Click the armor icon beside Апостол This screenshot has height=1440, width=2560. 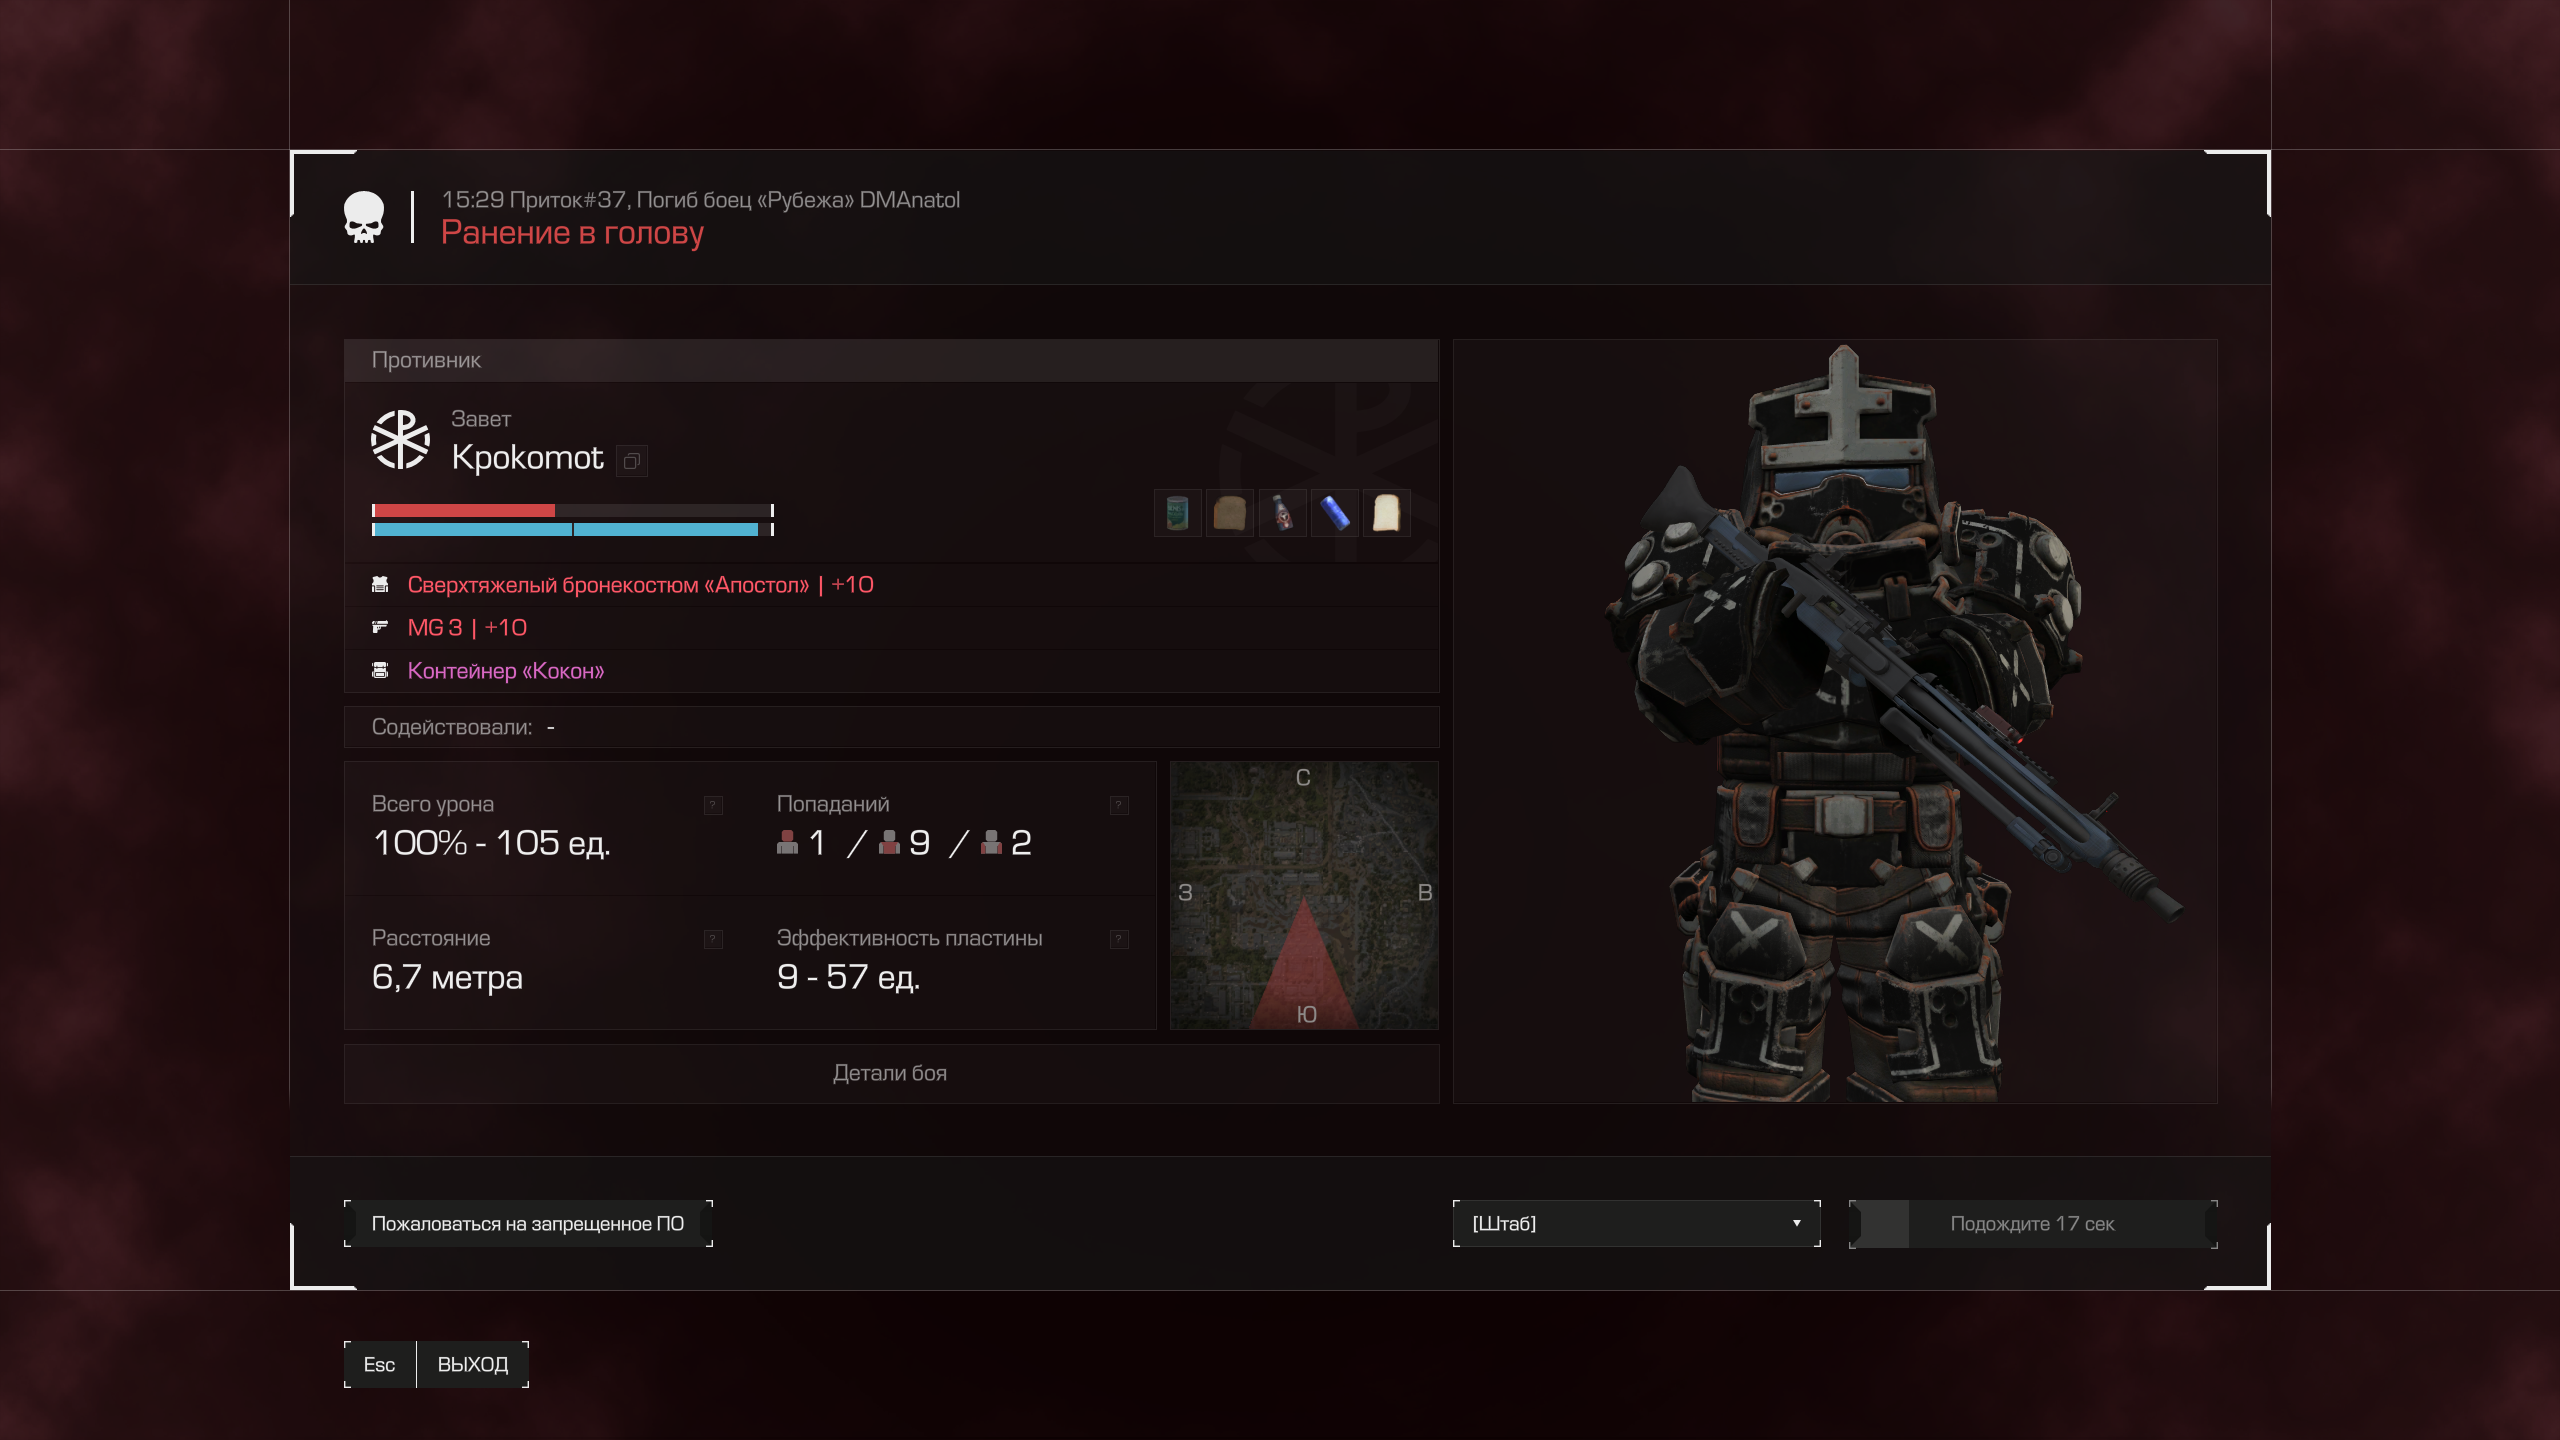coord(380,584)
